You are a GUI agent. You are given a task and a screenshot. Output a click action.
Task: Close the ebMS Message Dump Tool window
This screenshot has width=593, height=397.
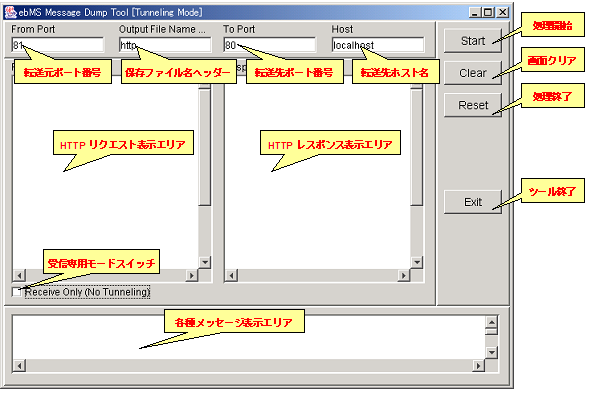502,12
